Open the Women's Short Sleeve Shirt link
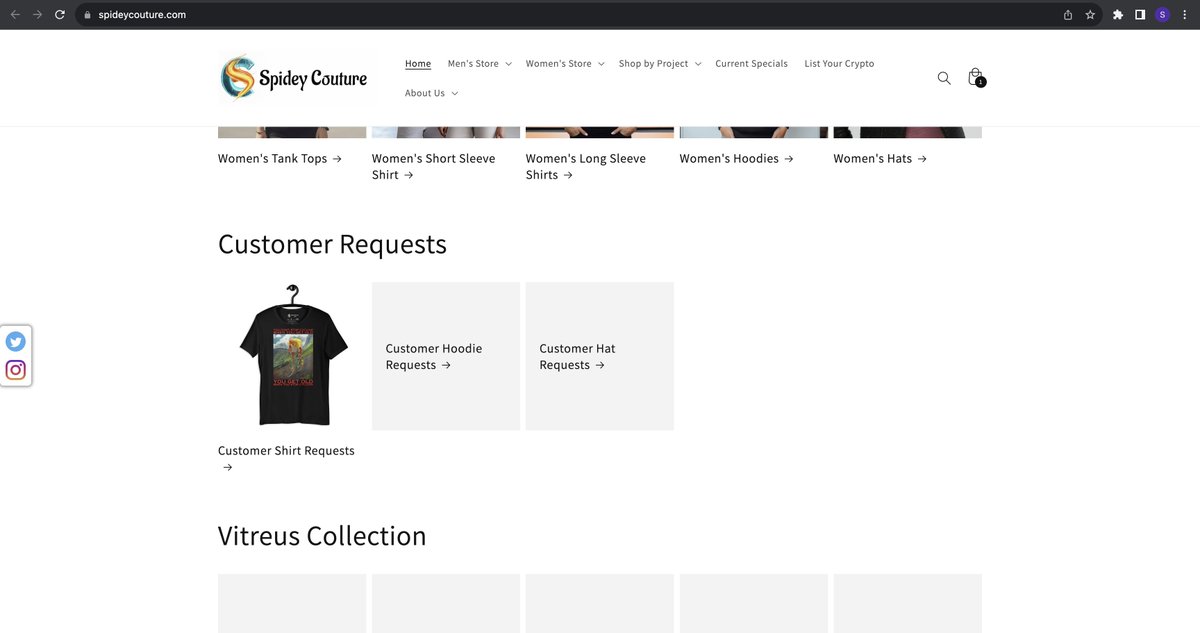Viewport: 1200px width, 633px height. click(433, 166)
